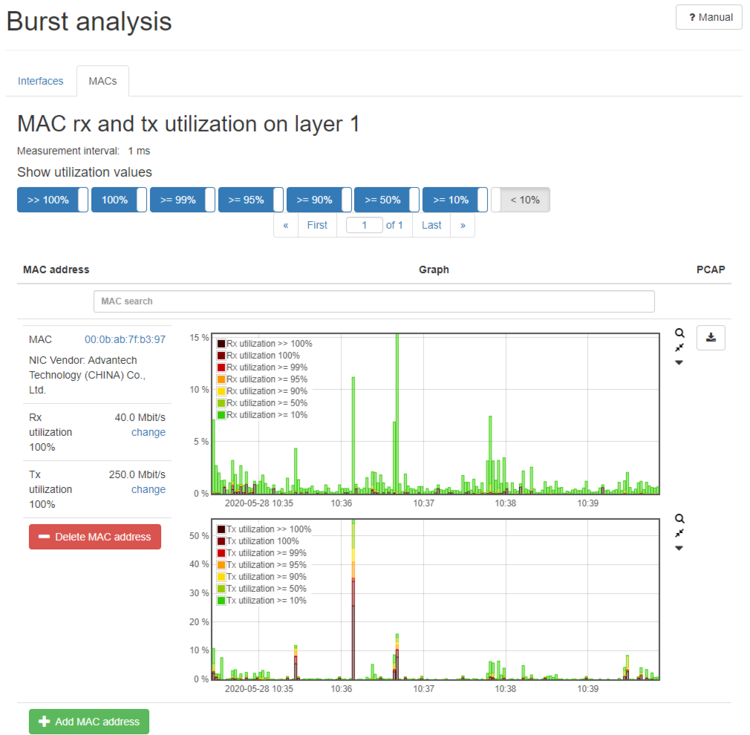
Task: Click the plus icon on Add MAC address
Action: [x=44, y=722]
